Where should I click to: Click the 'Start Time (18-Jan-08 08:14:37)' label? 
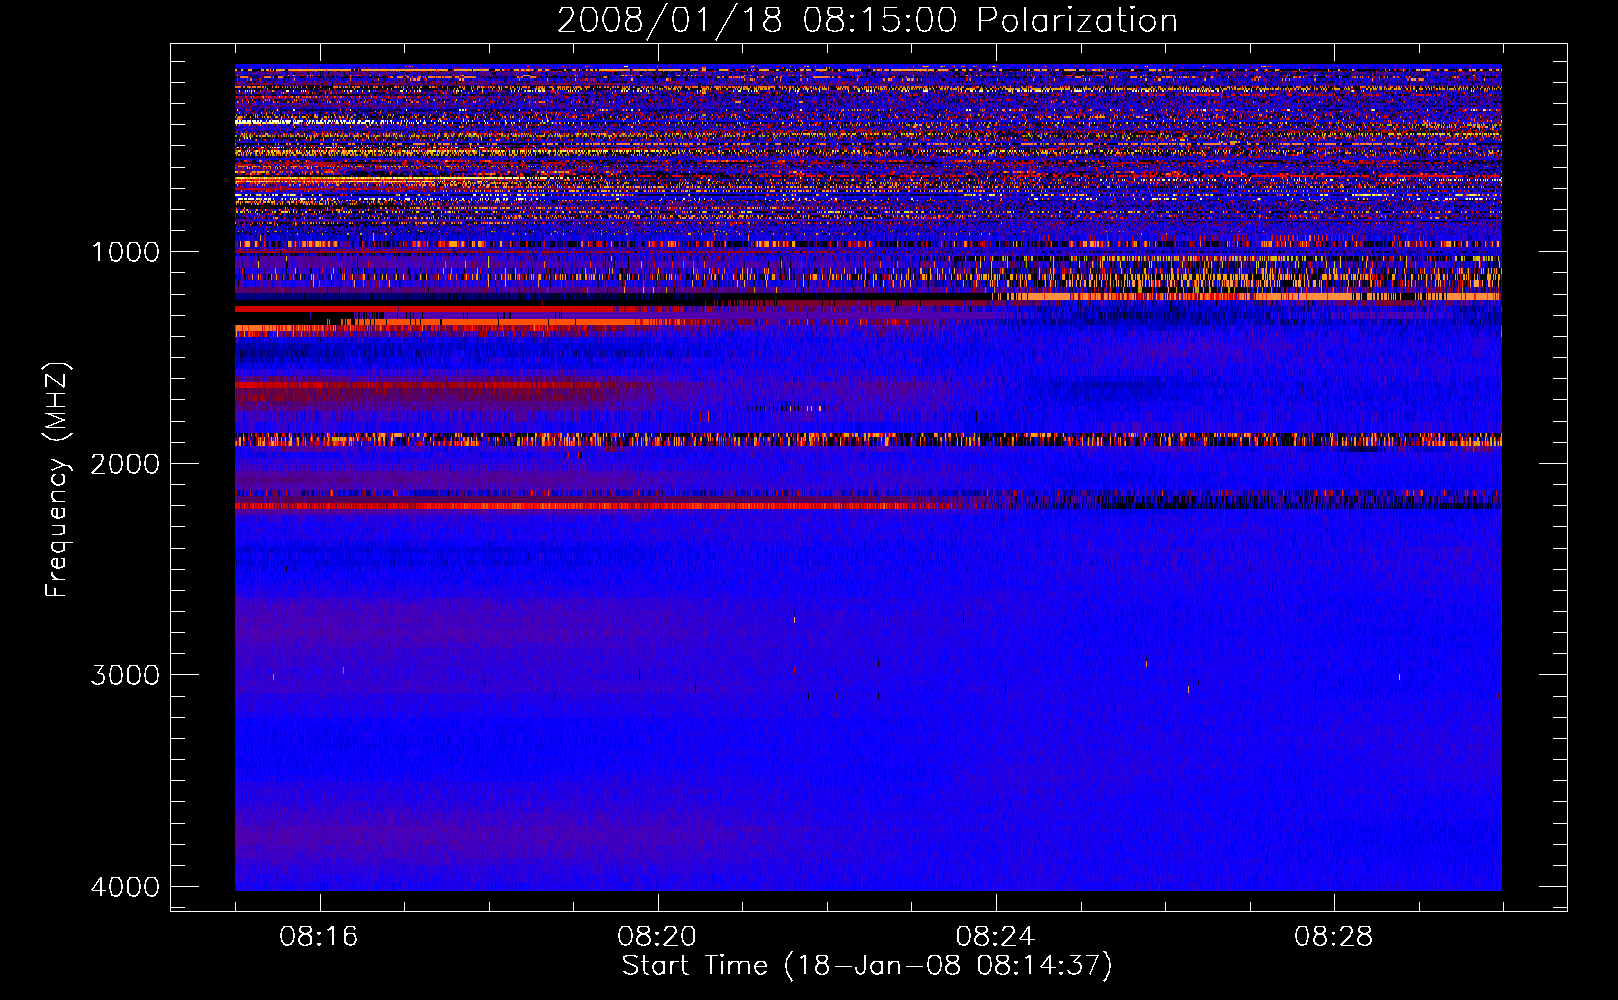tap(867, 966)
